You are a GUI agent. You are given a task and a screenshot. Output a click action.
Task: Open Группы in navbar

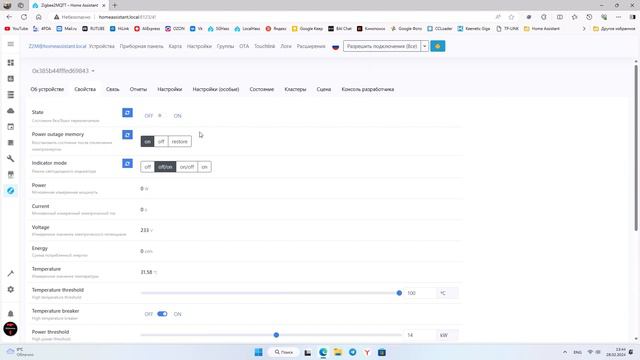click(x=225, y=46)
